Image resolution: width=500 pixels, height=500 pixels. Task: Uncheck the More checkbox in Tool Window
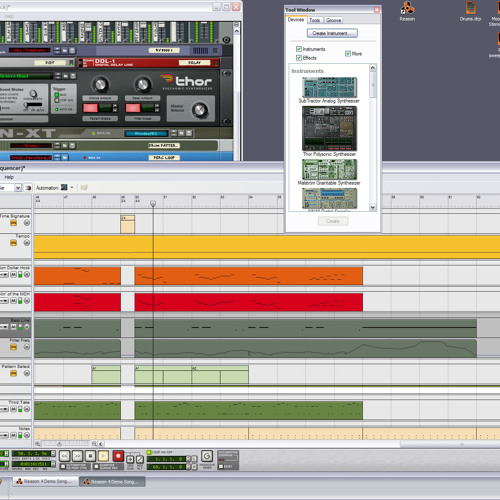pos(348,53)
